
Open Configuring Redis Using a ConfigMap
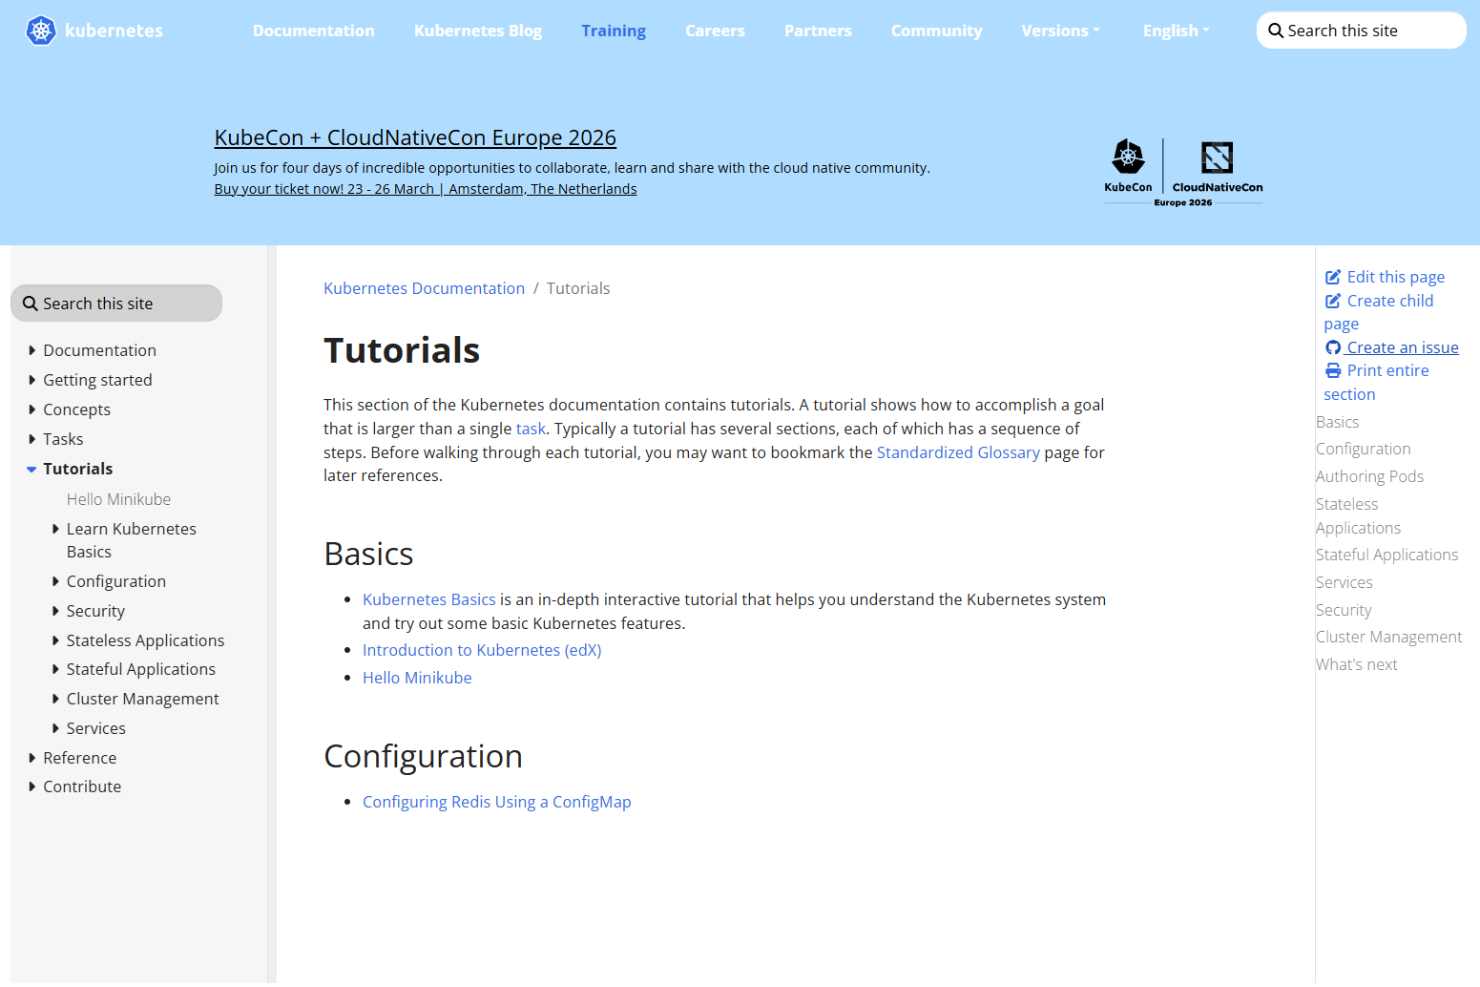[x=497, y=802]
